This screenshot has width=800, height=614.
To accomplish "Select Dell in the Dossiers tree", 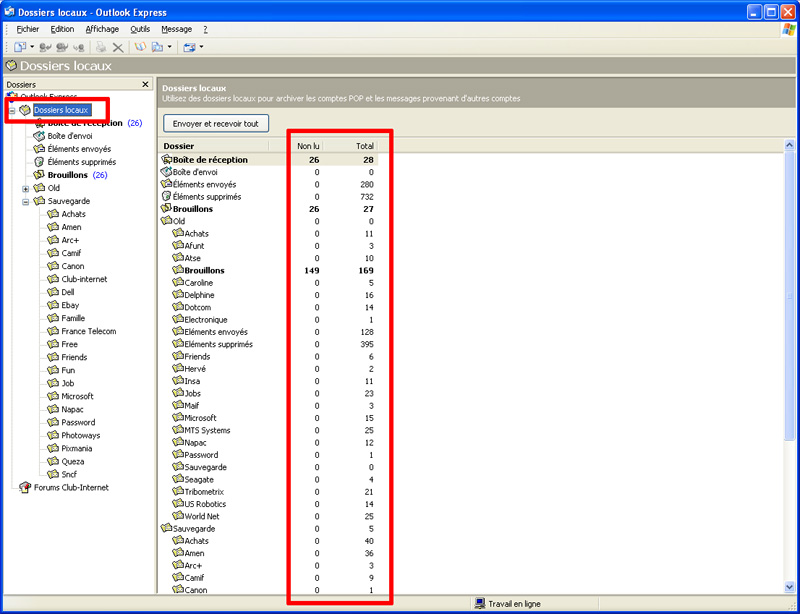I will coord(68,292).
